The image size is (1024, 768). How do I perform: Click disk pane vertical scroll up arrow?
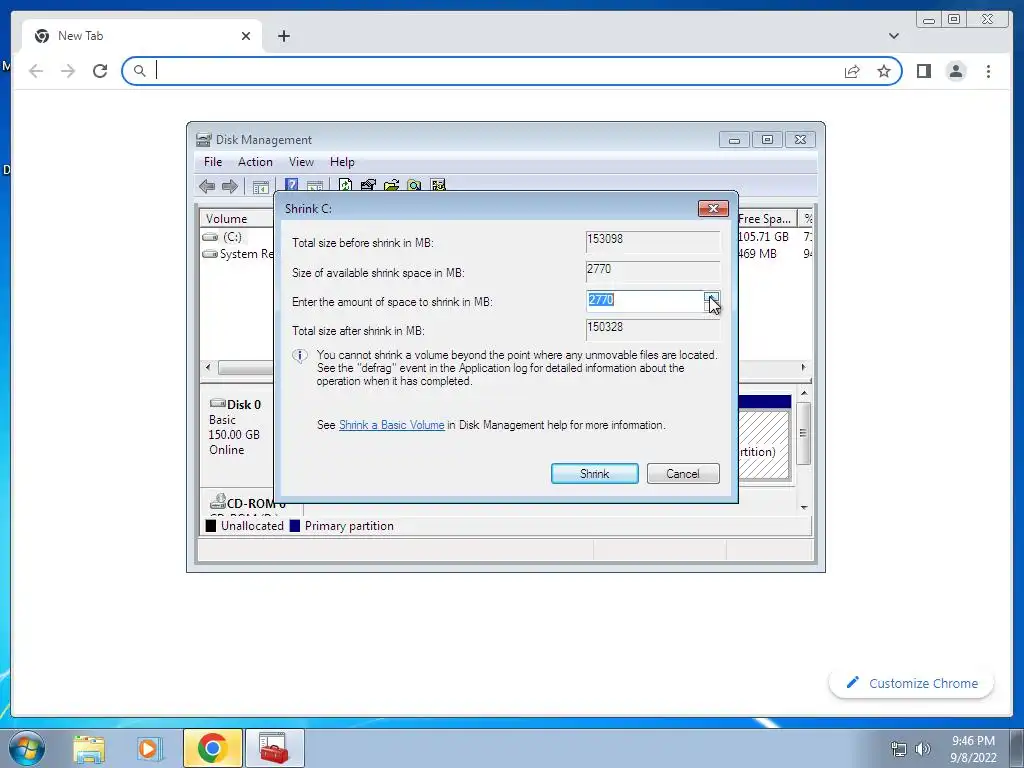coord(804,393)
